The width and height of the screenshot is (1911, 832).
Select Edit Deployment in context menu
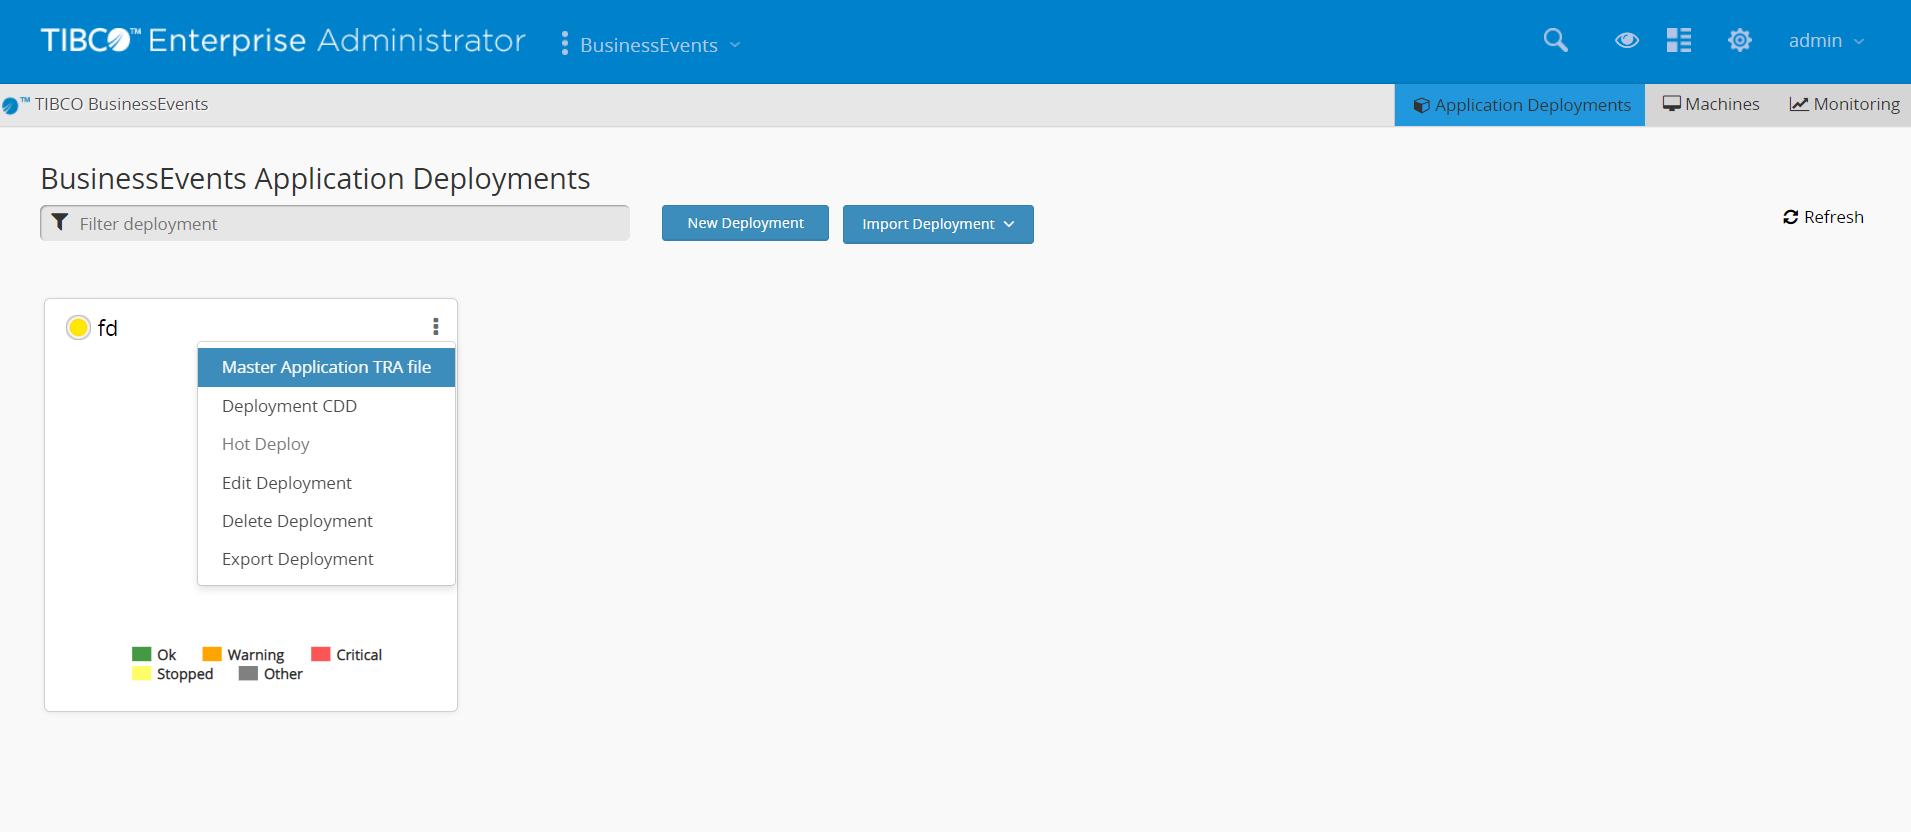pyautogui.click(x=287, y=483)
